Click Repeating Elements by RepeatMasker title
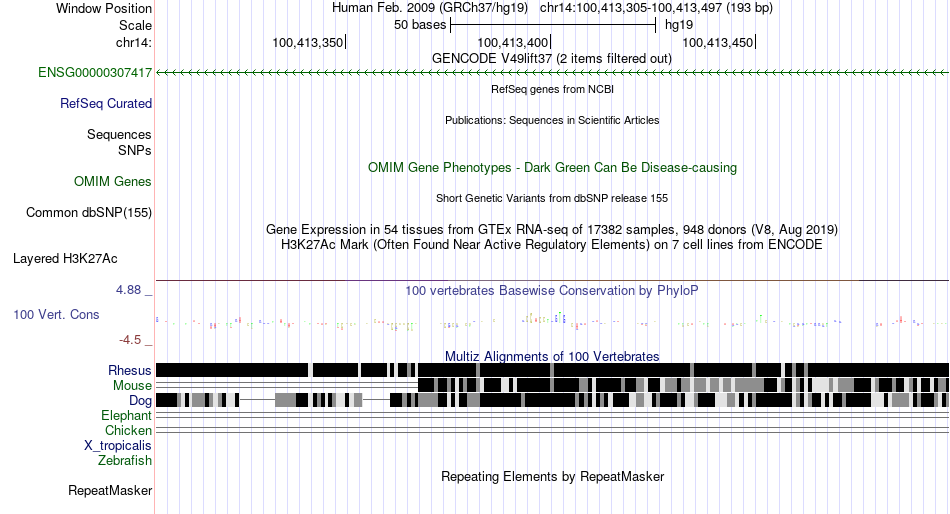The width and height of the screenshot is (950, 514). (x=553, y=477)
